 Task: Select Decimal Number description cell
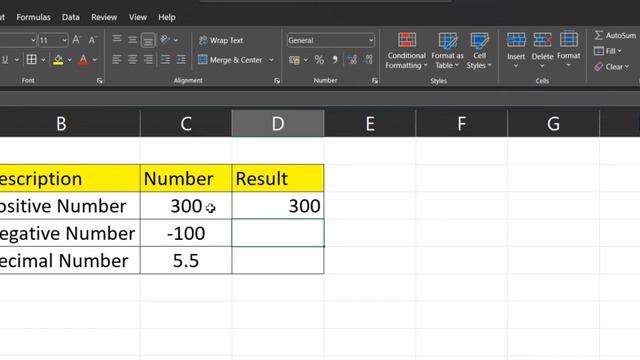tap(70, 260)
